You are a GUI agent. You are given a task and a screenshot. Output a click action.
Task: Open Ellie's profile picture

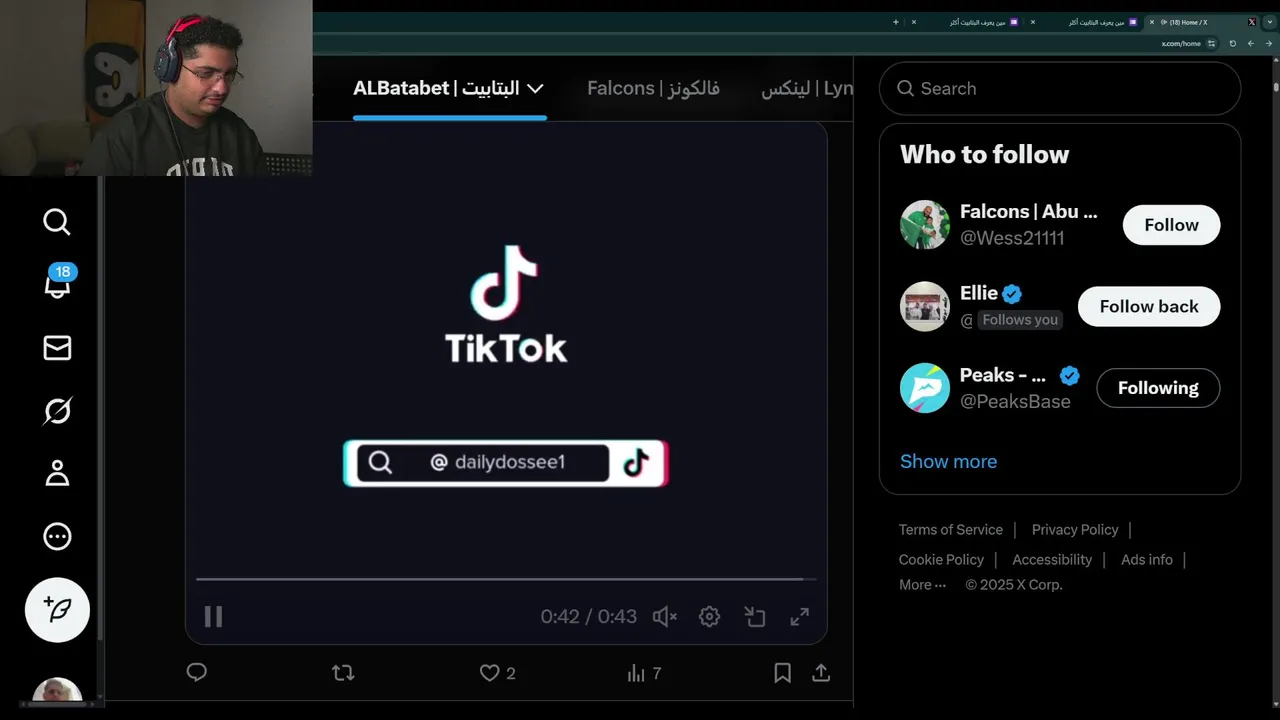[x=925, y=306]
